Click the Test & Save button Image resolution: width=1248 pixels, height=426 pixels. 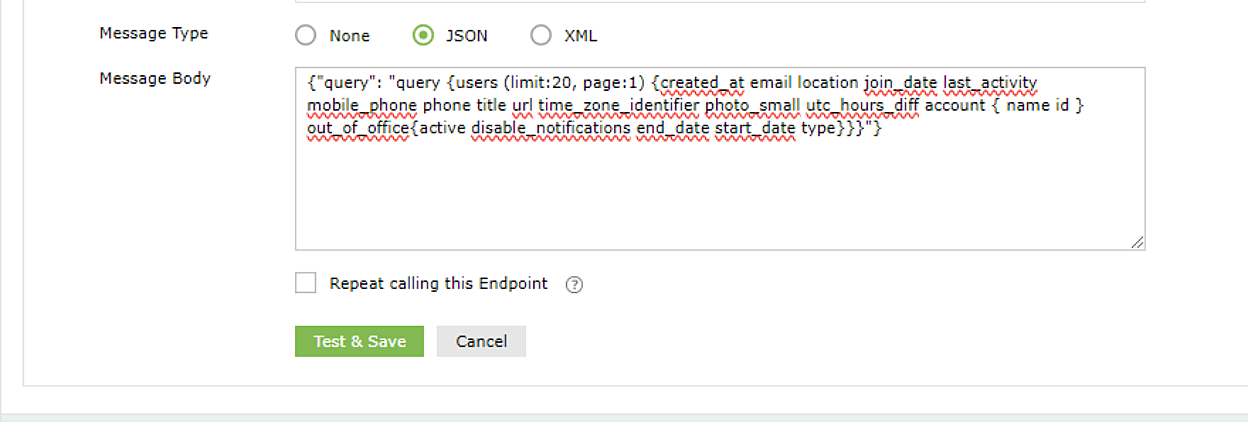pos(359,341)
